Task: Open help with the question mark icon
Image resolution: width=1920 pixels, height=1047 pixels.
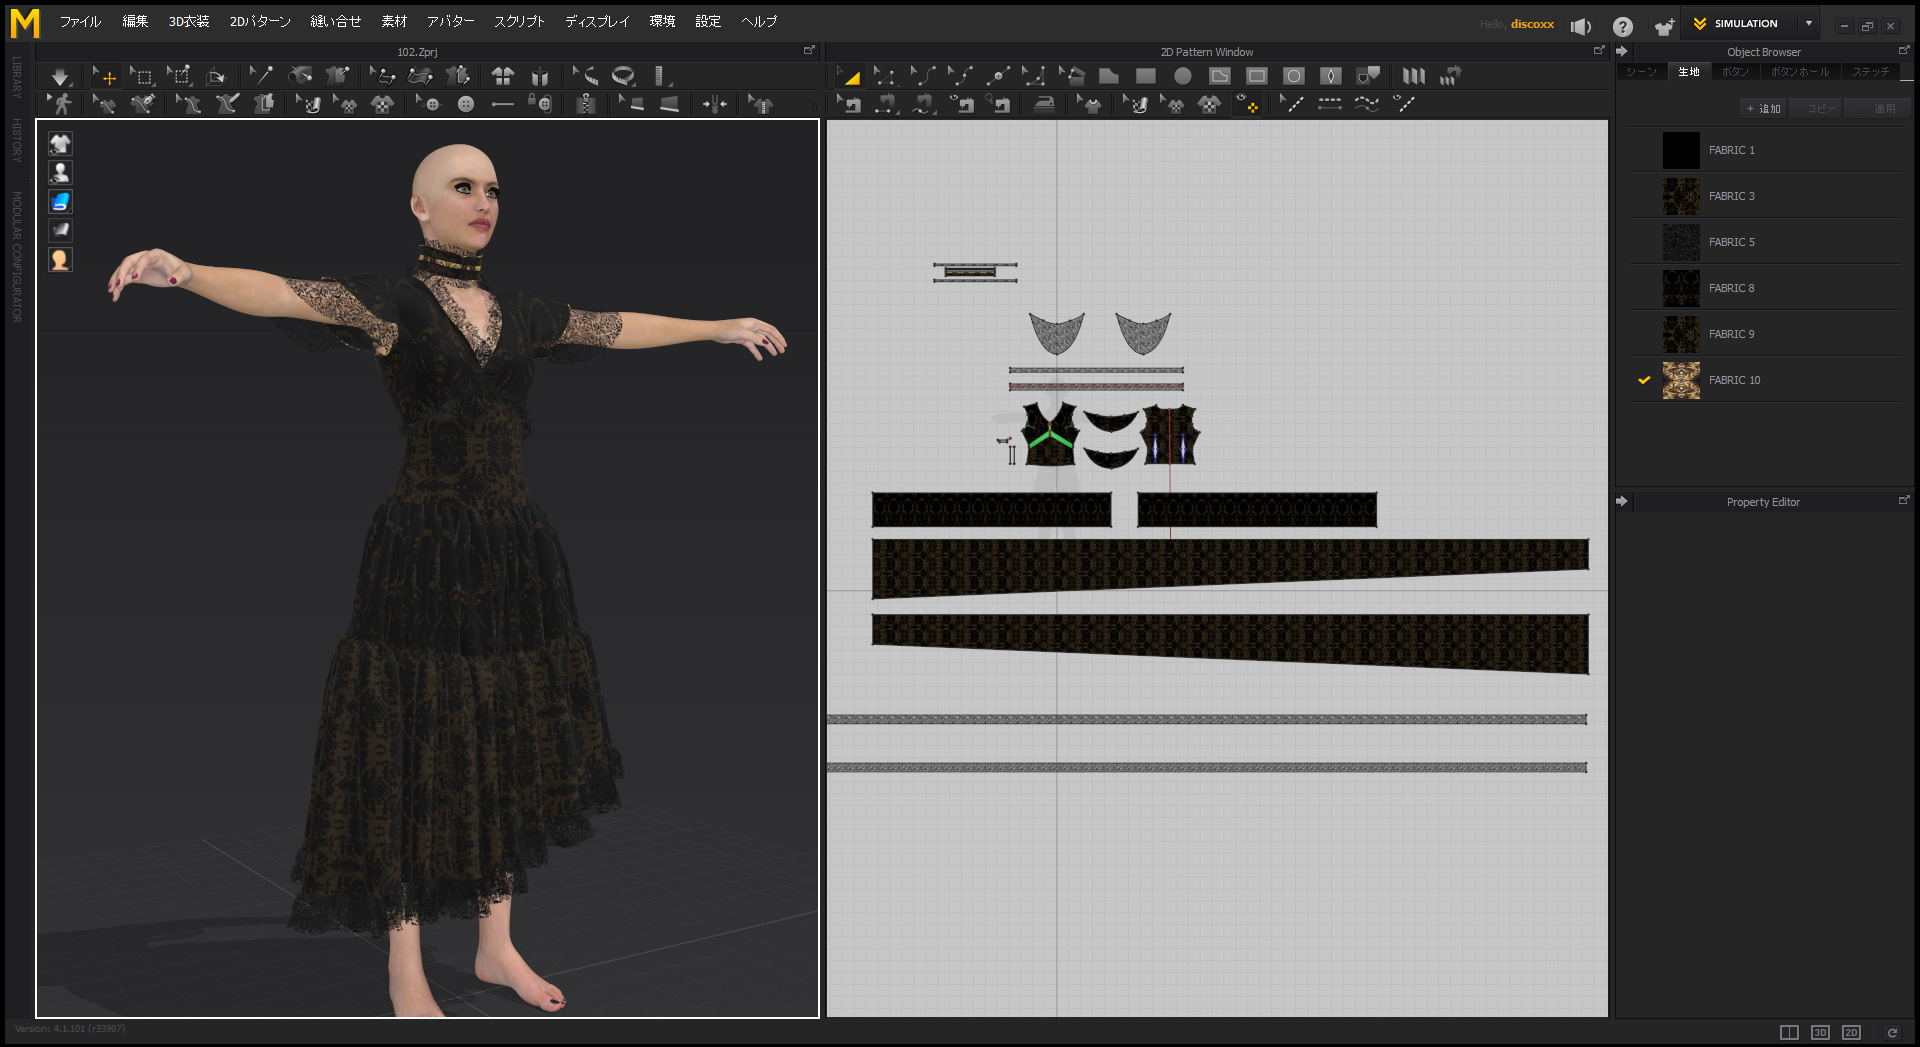Action: pyautogui.click(x=1622, y=27)
